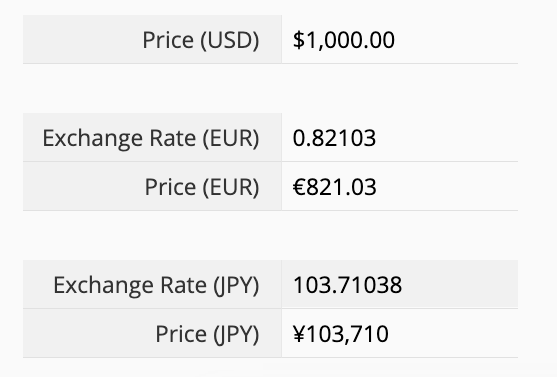Click the (JPY) text of the Price label

[236, 334]
